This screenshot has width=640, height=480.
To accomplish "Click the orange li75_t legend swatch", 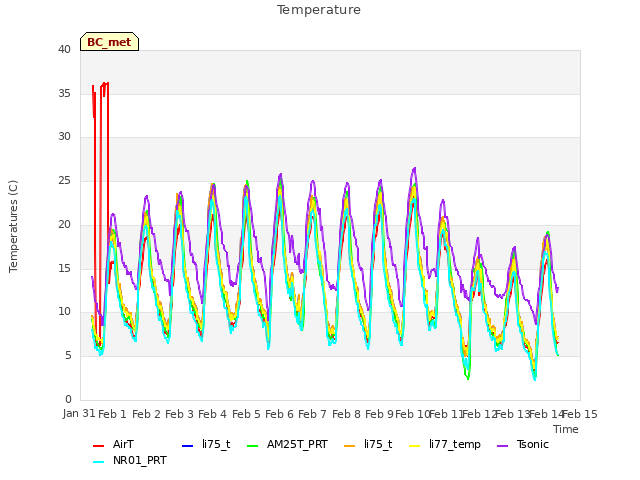I will (x=350, y=446).
